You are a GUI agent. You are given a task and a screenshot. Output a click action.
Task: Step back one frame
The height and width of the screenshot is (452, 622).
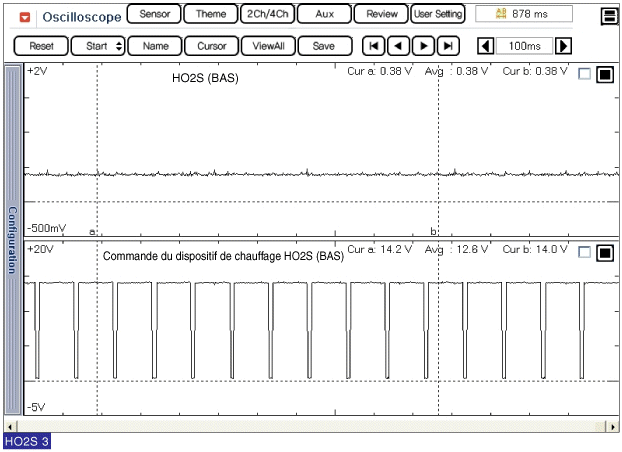398,46
